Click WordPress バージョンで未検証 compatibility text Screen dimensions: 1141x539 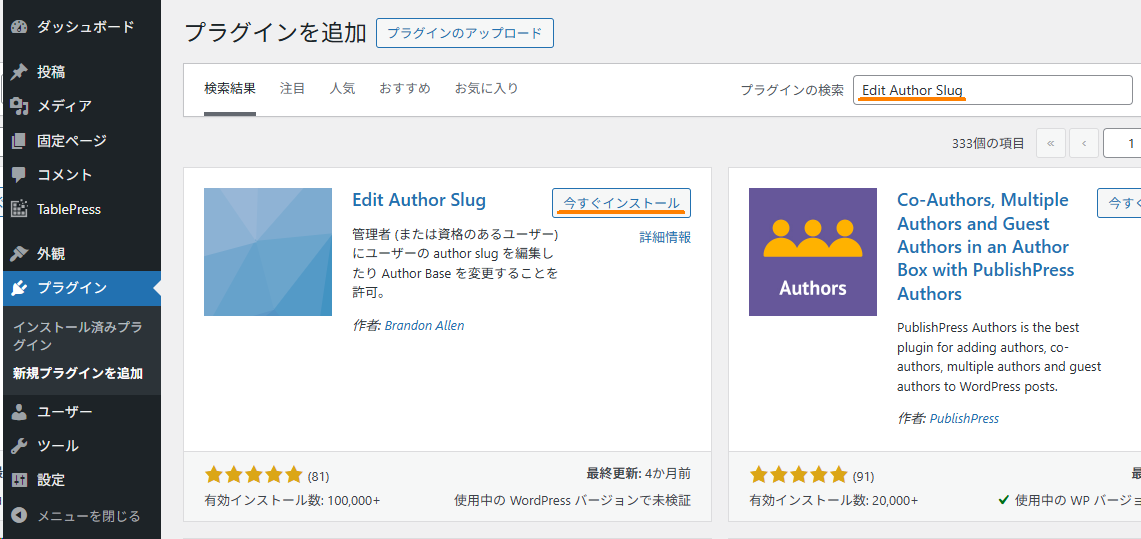[572, 500]
